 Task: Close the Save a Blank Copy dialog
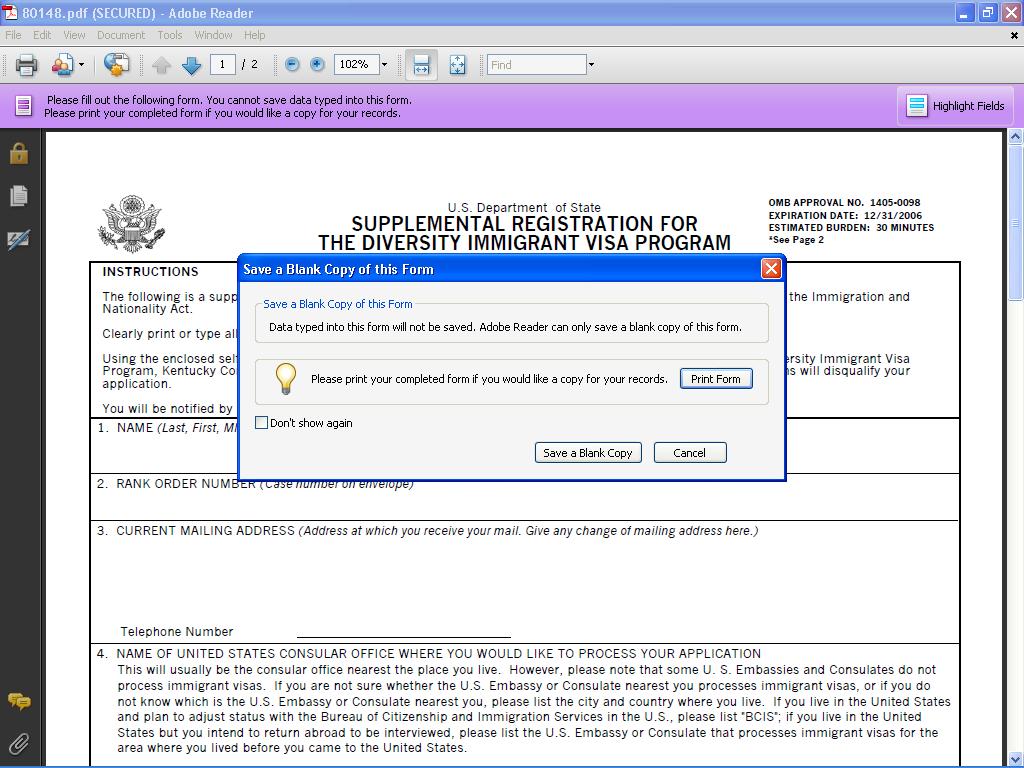[771, 268]
